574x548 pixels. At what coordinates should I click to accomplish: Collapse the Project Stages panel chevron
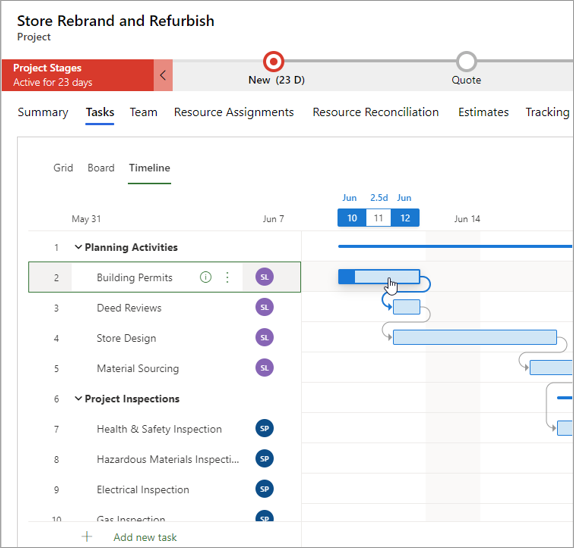point(163,75)
